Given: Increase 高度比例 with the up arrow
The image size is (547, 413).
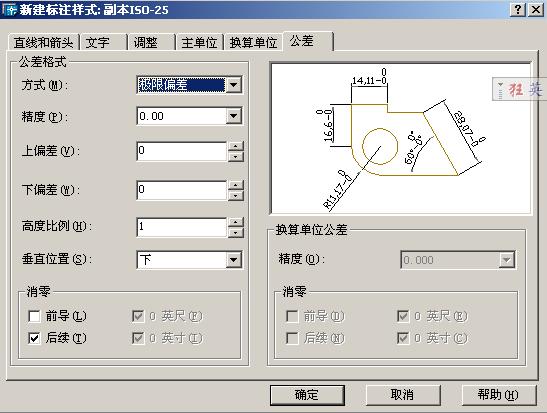Looking at the screenshot, I should (x=236, y=223).
